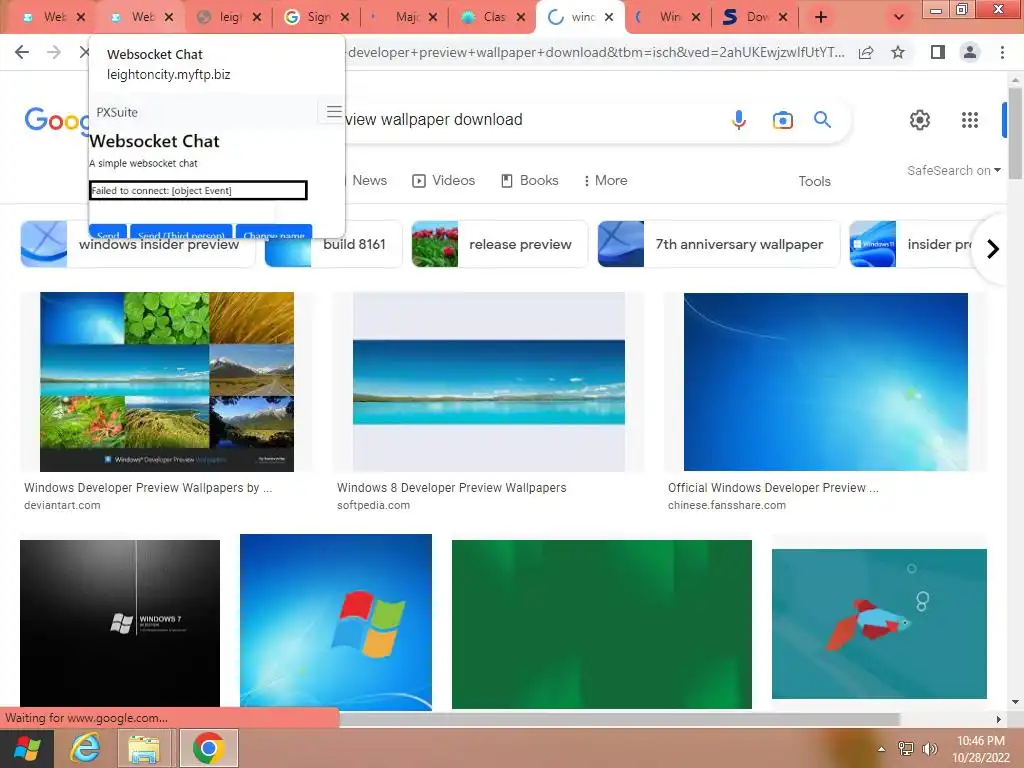Open the green aurora wallpaper image
Viewport: 1024px width, 768px height.
(x=601, y=624)
